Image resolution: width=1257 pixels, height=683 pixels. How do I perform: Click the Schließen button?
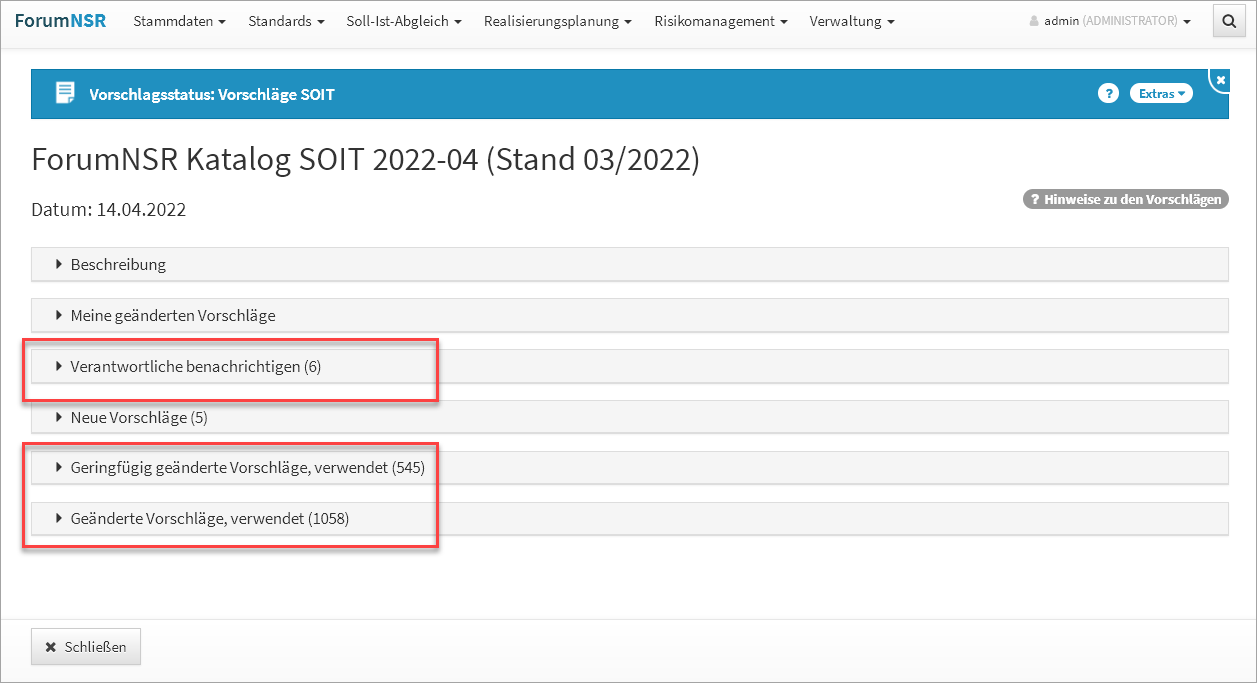click(86, 647)
